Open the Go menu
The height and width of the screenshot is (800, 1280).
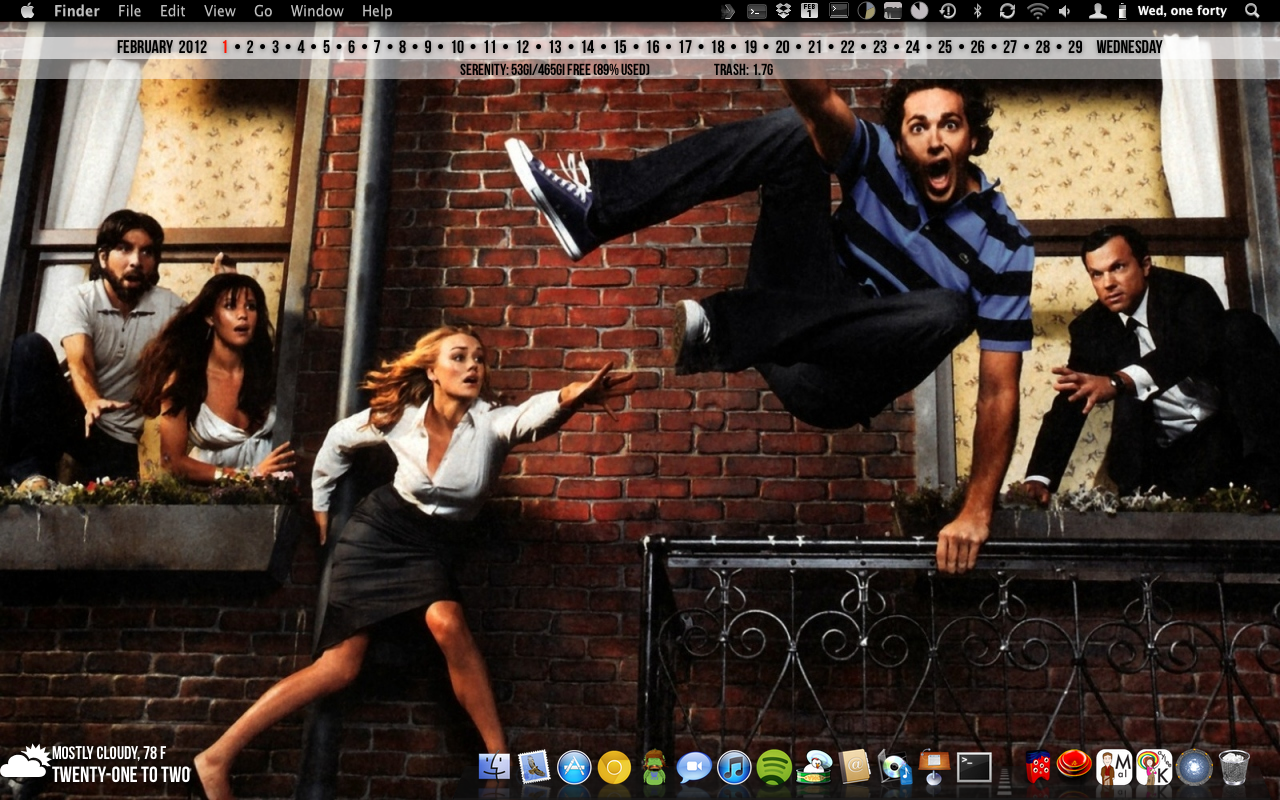tap(263, 11)
